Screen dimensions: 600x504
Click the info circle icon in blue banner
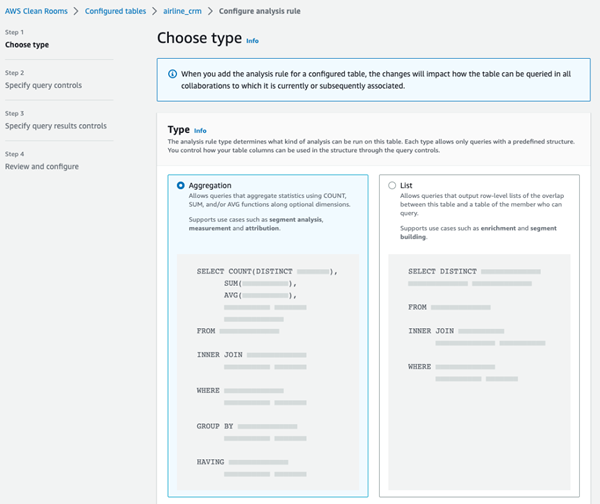[x=172, y=74]
